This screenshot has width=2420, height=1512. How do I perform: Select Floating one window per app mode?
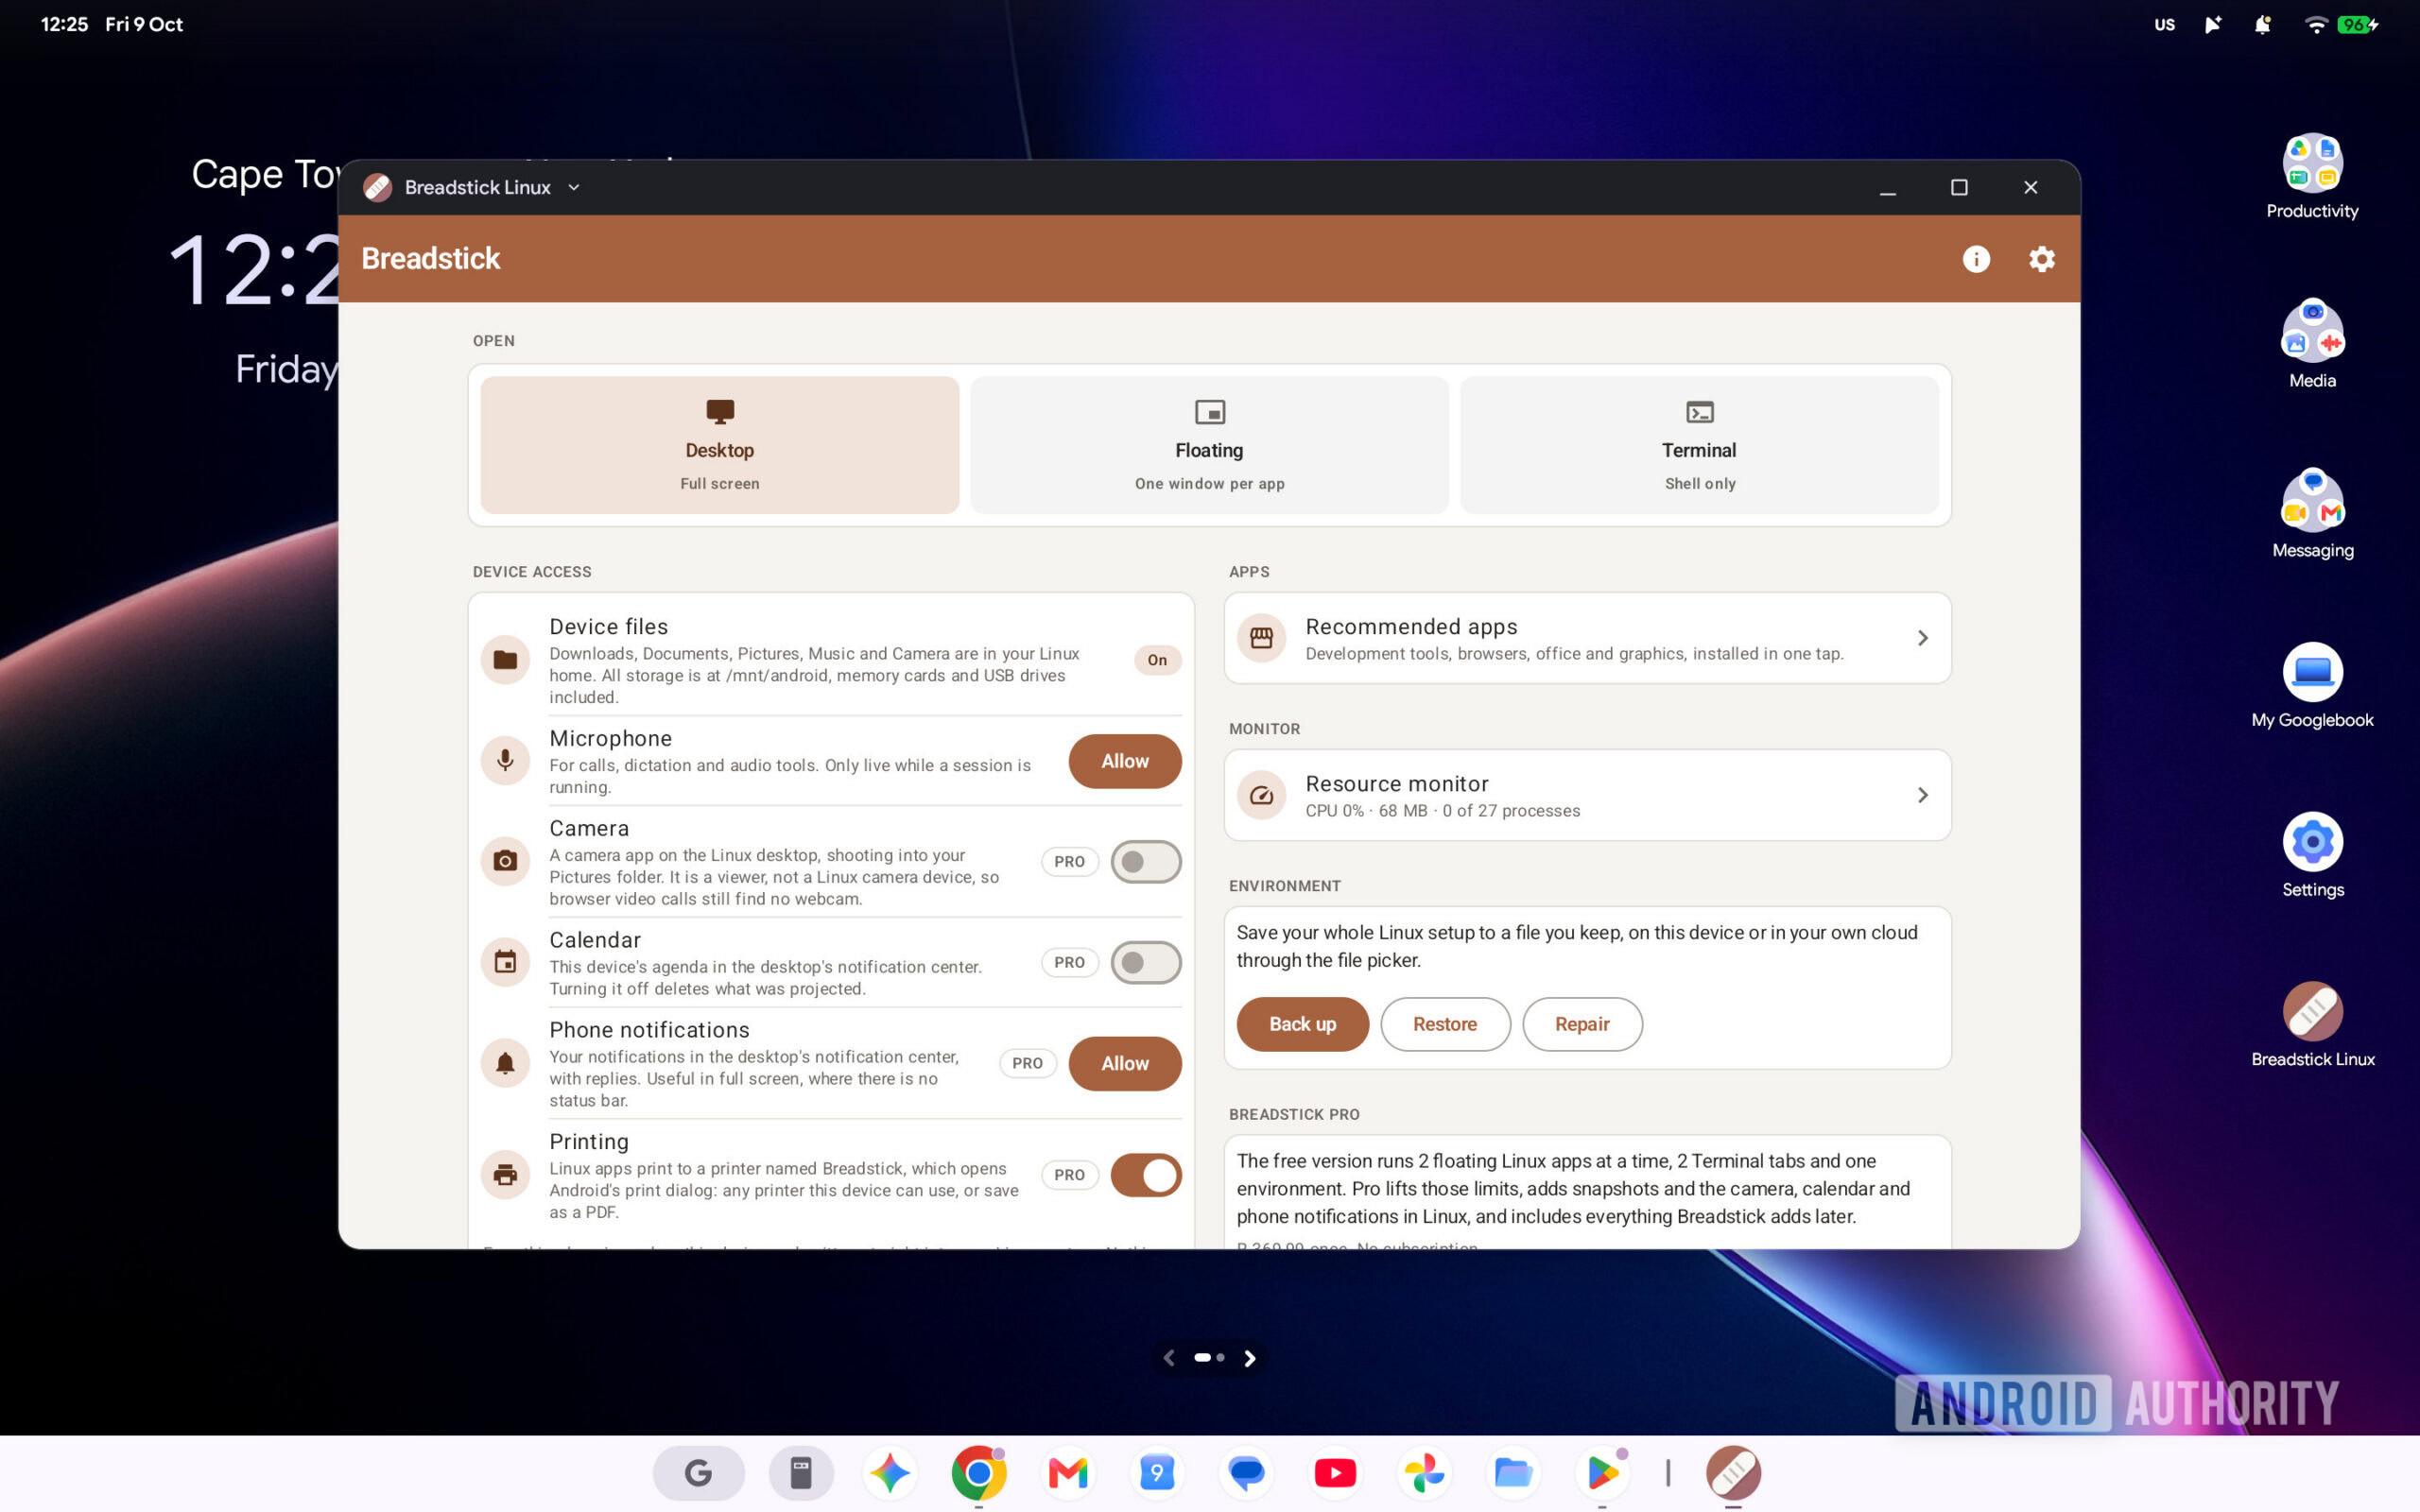(1209, 445)
